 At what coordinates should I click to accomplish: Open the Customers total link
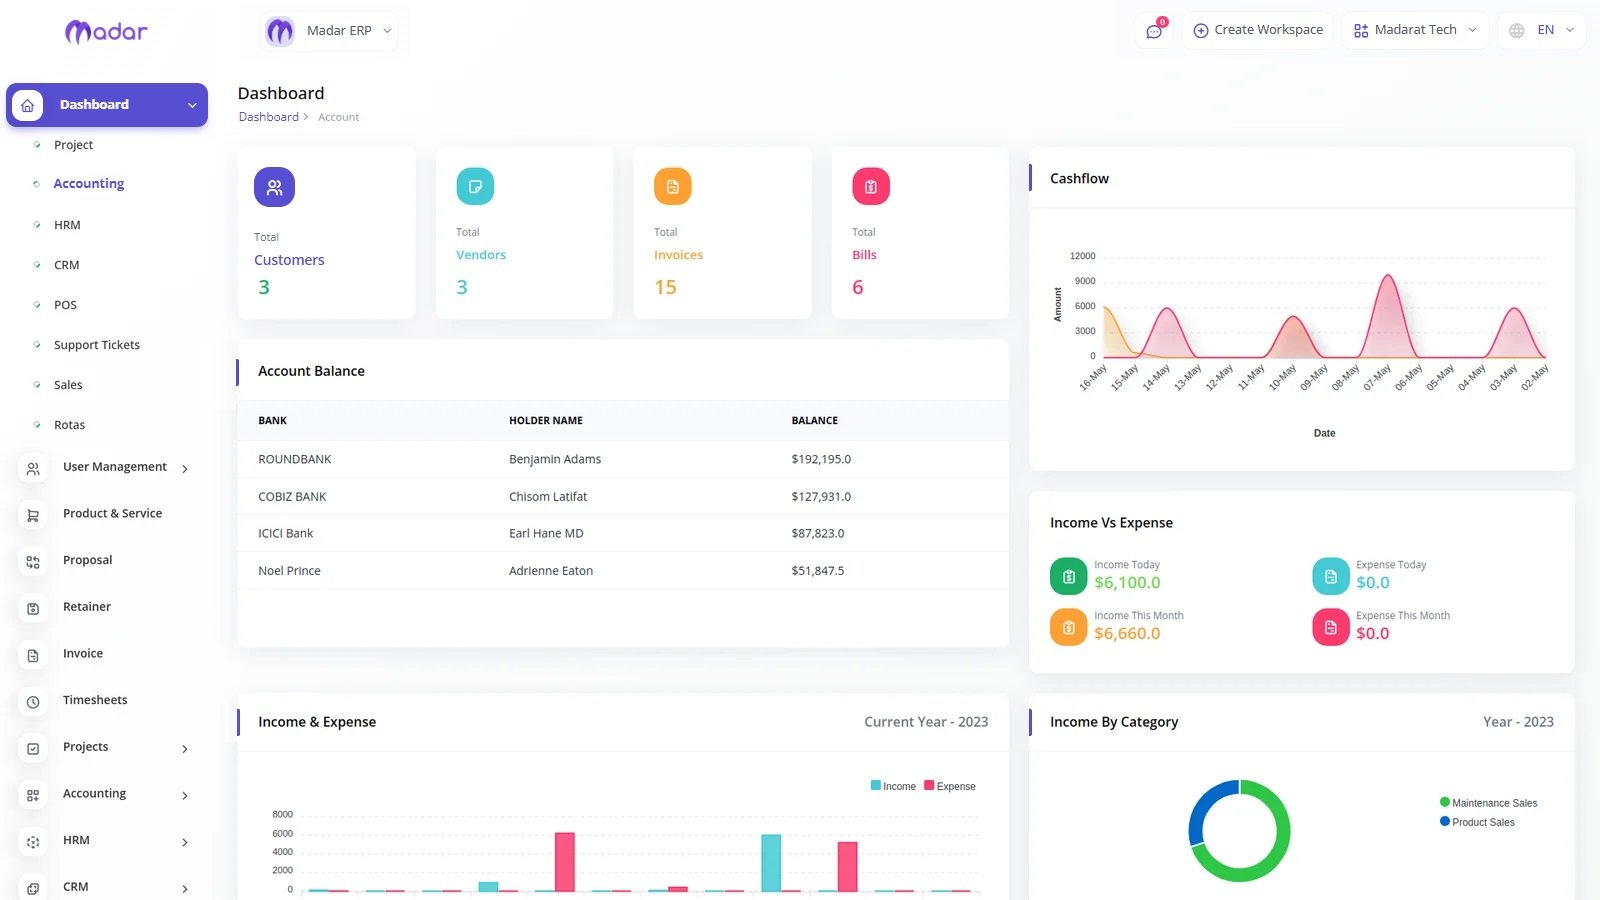pyautogui.click(x=289, y=260)
